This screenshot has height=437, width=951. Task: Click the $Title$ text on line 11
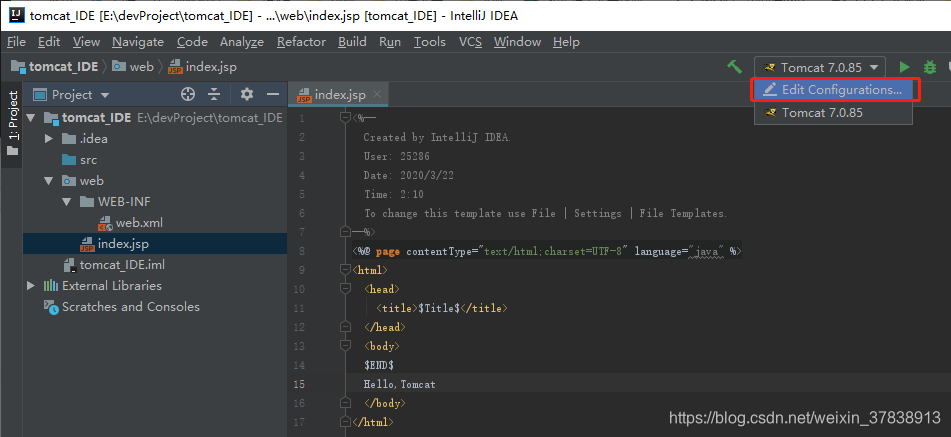(x=439, y=308)
